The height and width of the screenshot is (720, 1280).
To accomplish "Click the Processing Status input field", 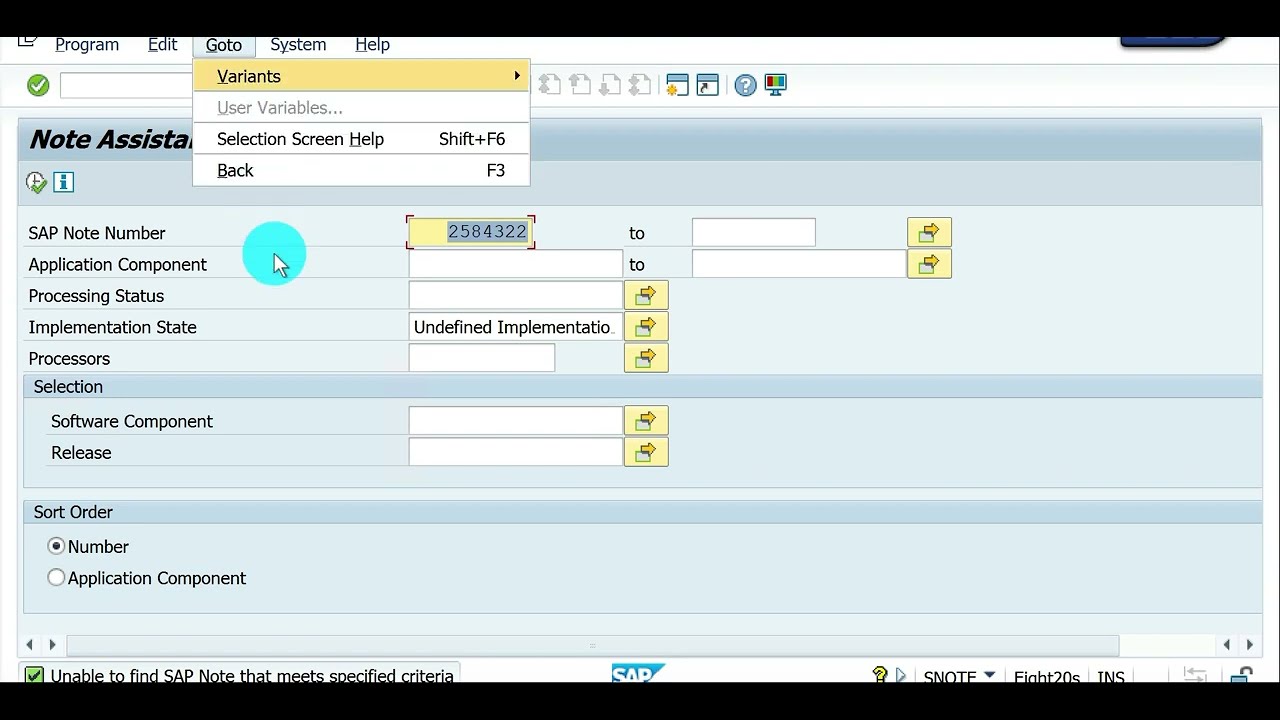I will click(515, 295).
